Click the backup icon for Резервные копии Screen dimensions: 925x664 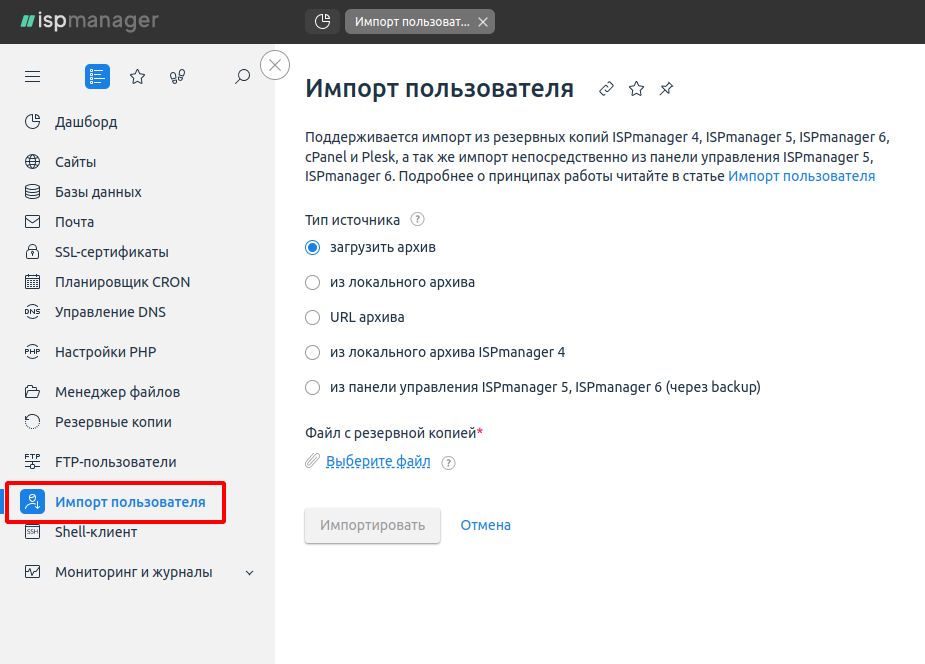(32, 422)
